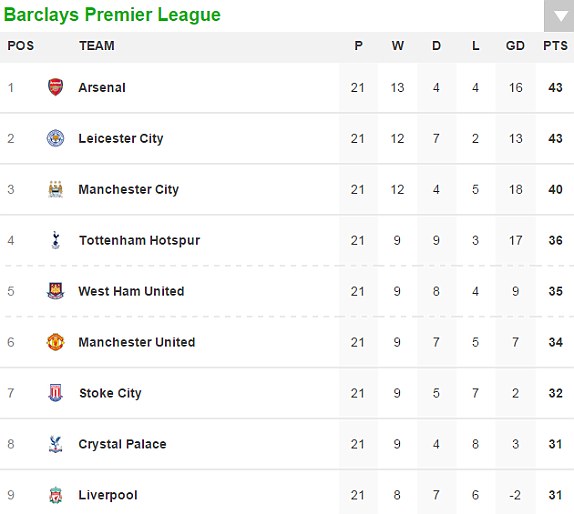
Task: Expand the league selector dropdown arrow
Action: (x=559, y=16)
